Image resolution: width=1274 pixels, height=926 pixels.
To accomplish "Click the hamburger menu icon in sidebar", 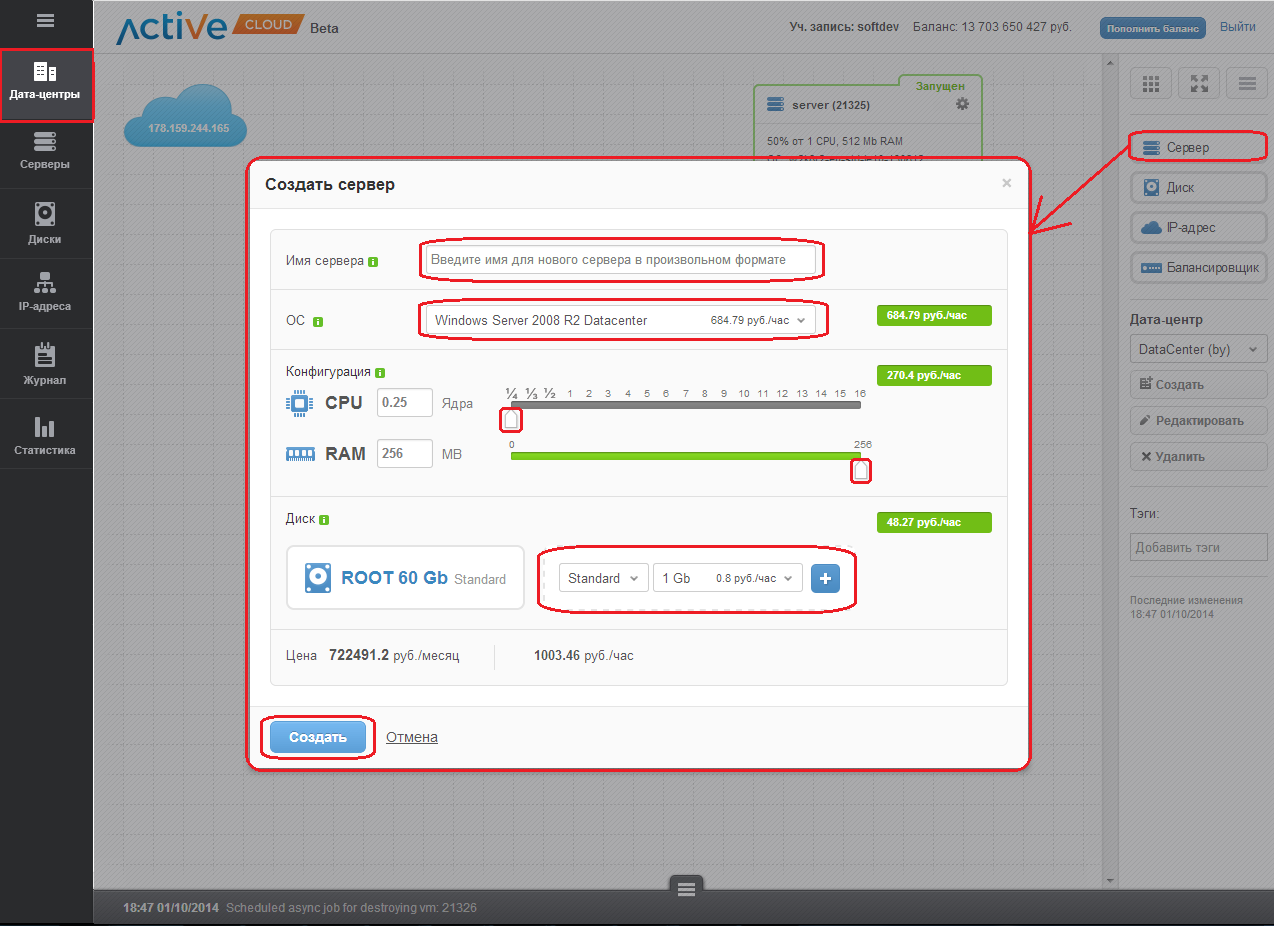I will pos(45,20).
